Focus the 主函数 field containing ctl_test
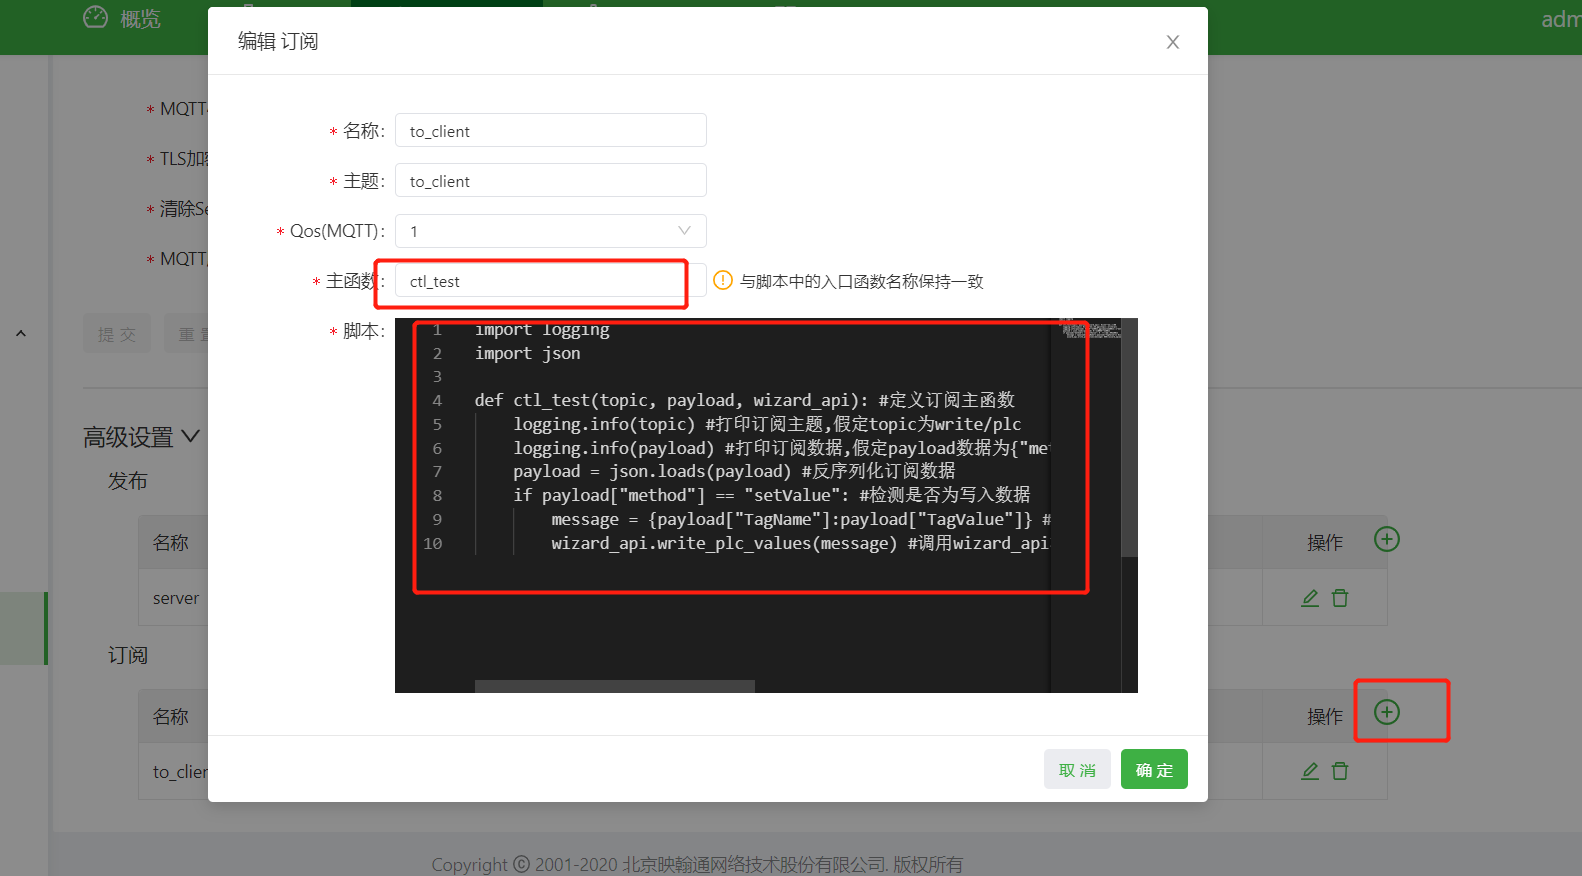Viewport: 1582px width, 876px height. [540, 281]
